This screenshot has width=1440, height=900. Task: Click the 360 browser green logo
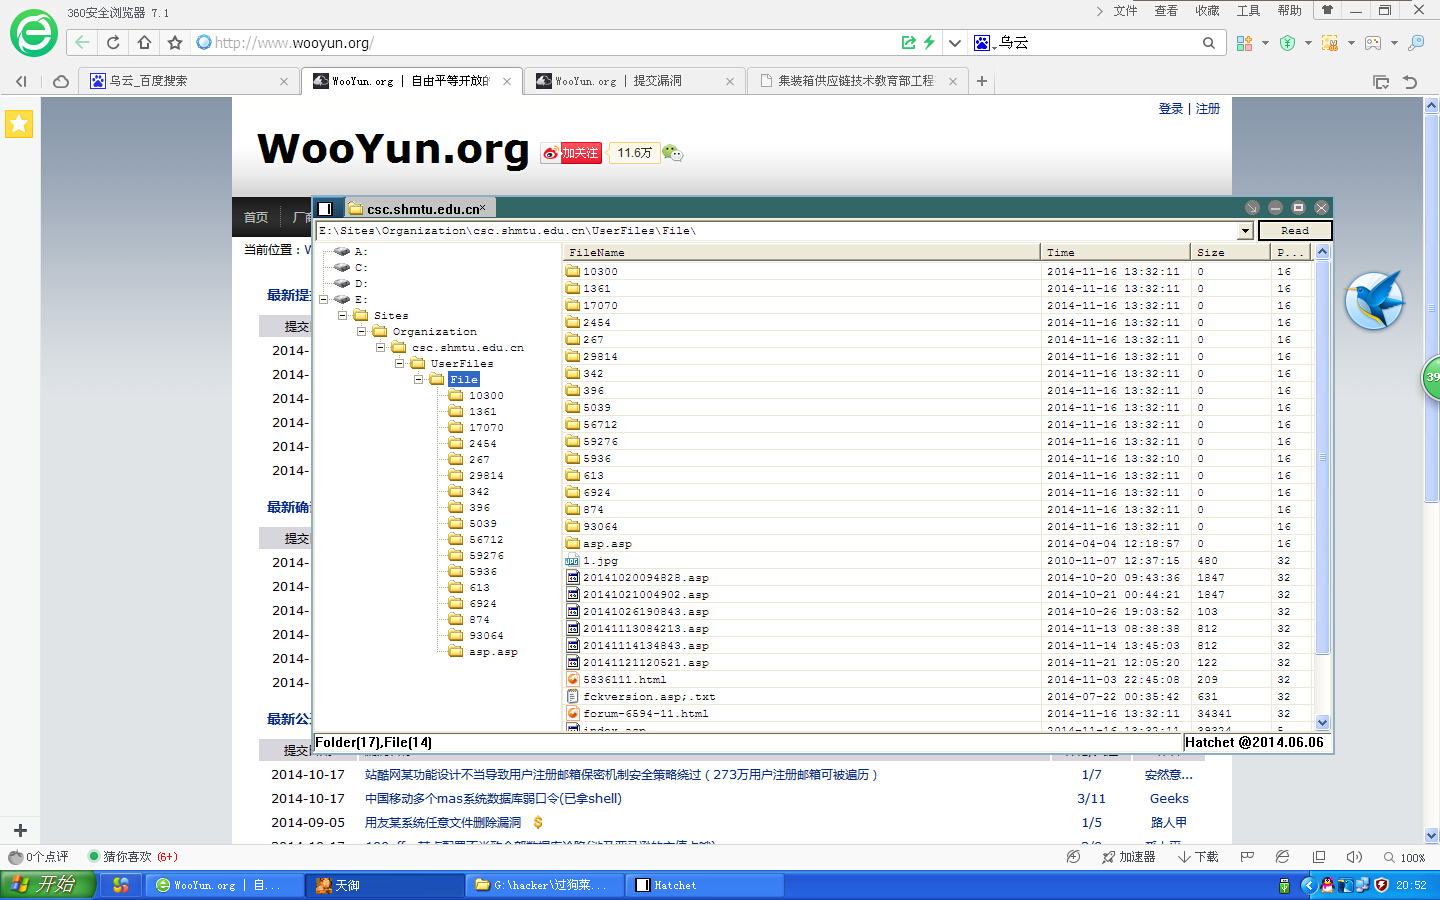tap(33, 34)
